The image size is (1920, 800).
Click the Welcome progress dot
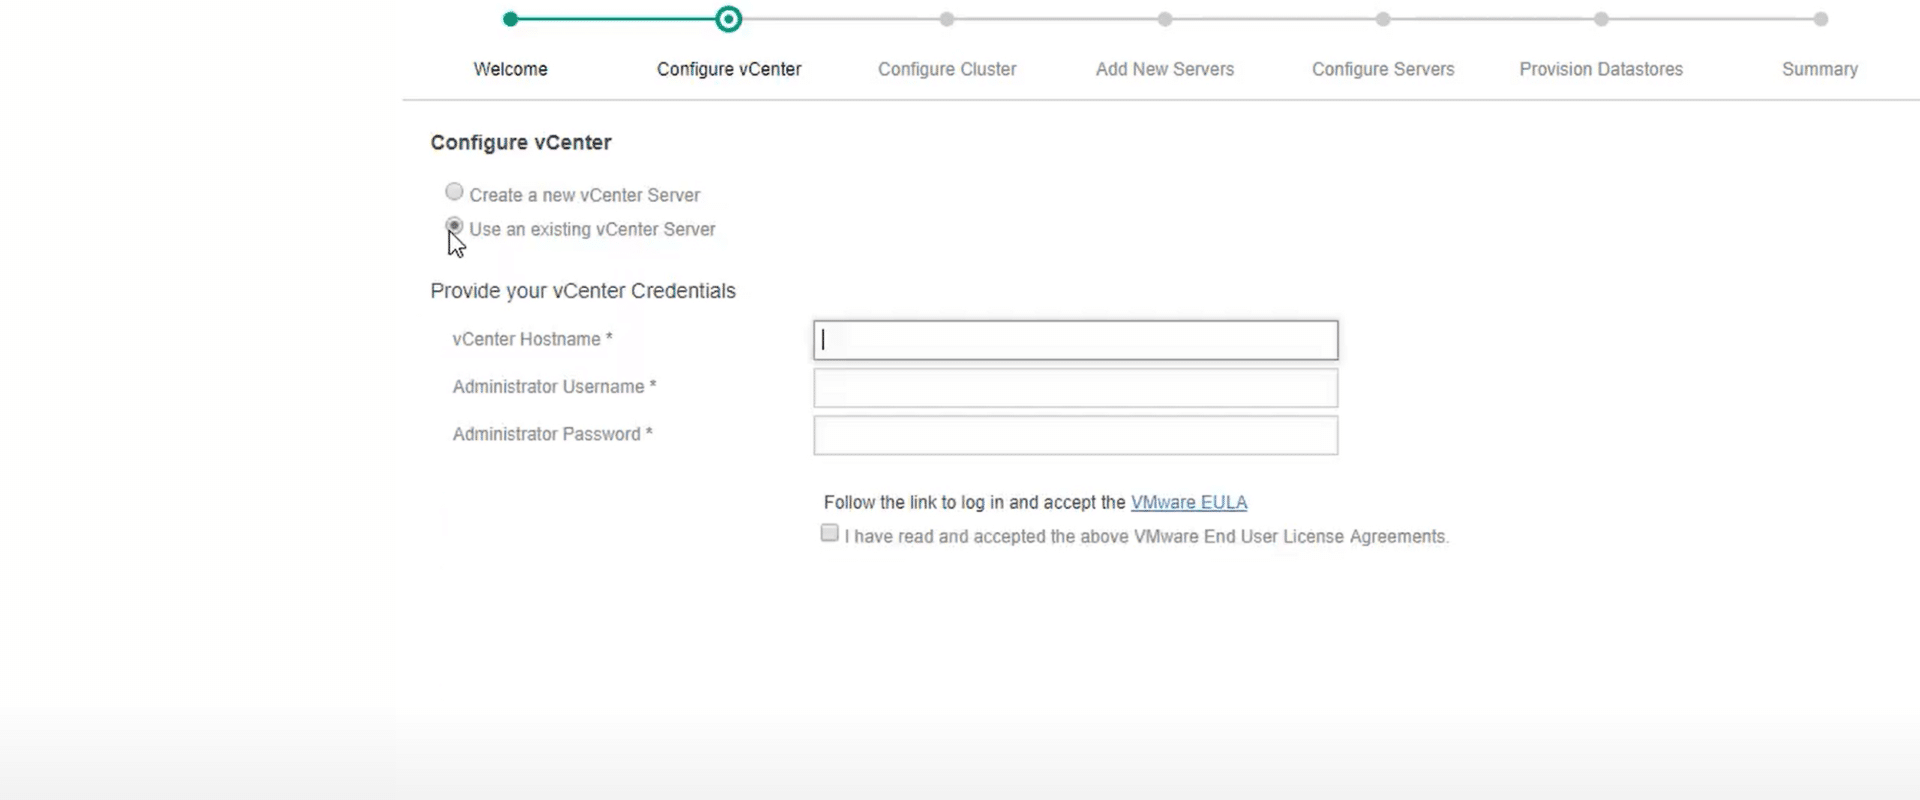click(x=511, y=19)
